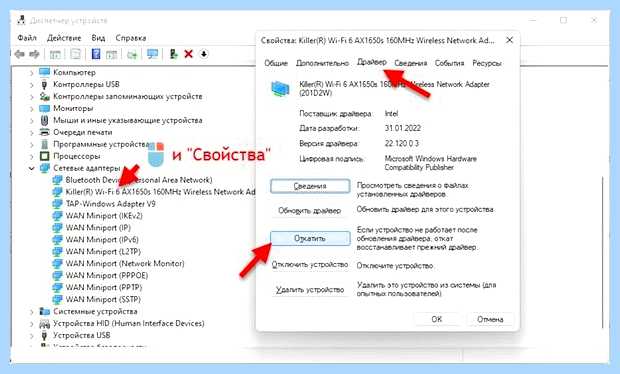
Task: Click the black down-arrow disable device icon
Action: [204, 54]
